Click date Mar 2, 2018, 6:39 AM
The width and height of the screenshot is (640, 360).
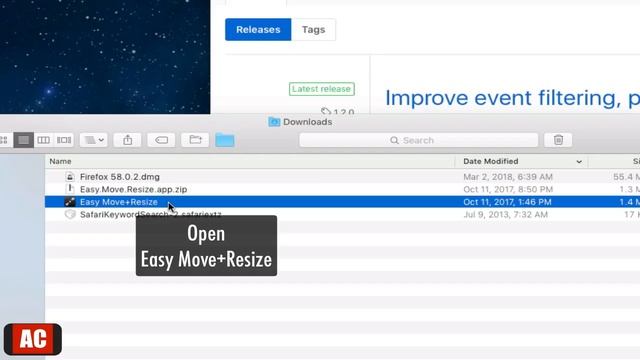[508, 177]
